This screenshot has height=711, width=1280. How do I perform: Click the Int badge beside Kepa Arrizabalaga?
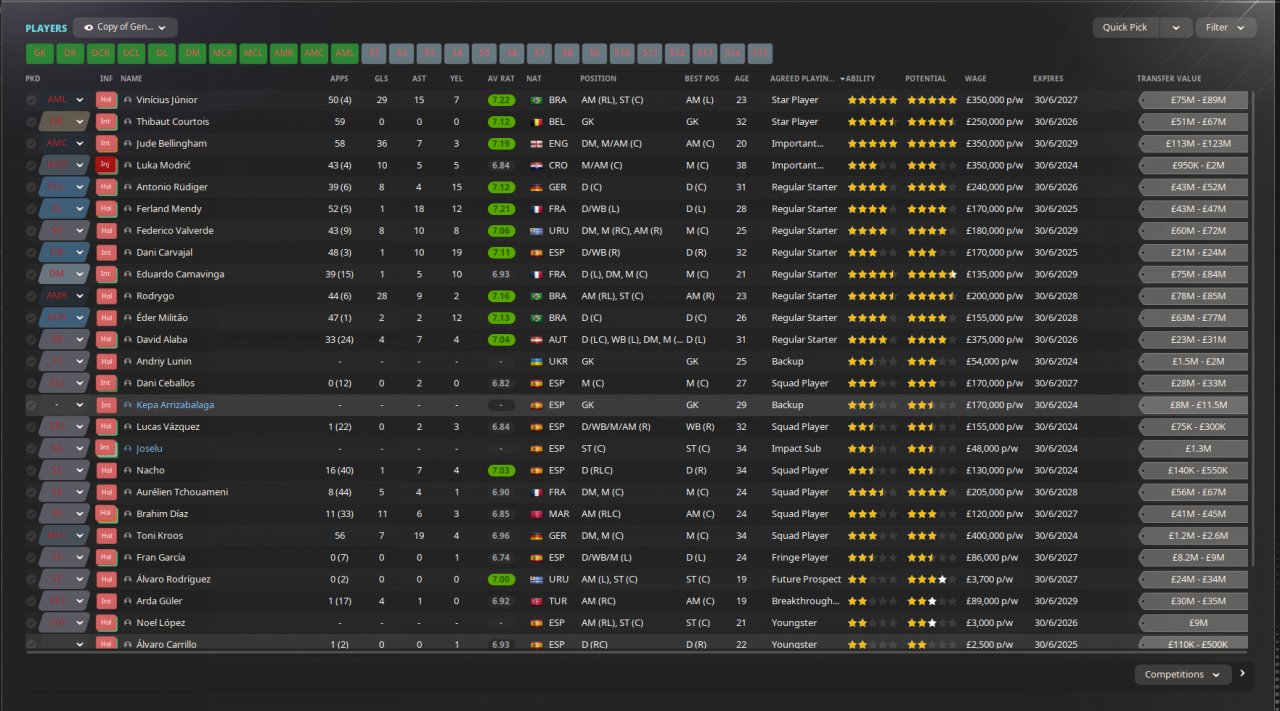pos(106,405)
